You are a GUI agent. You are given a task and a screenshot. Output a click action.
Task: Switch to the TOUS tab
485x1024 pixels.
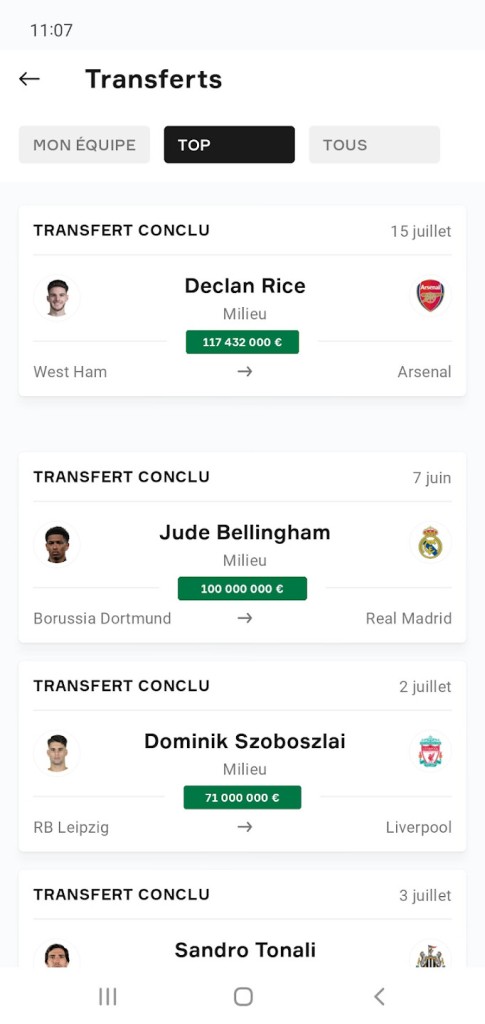click(x=374, y=144)
